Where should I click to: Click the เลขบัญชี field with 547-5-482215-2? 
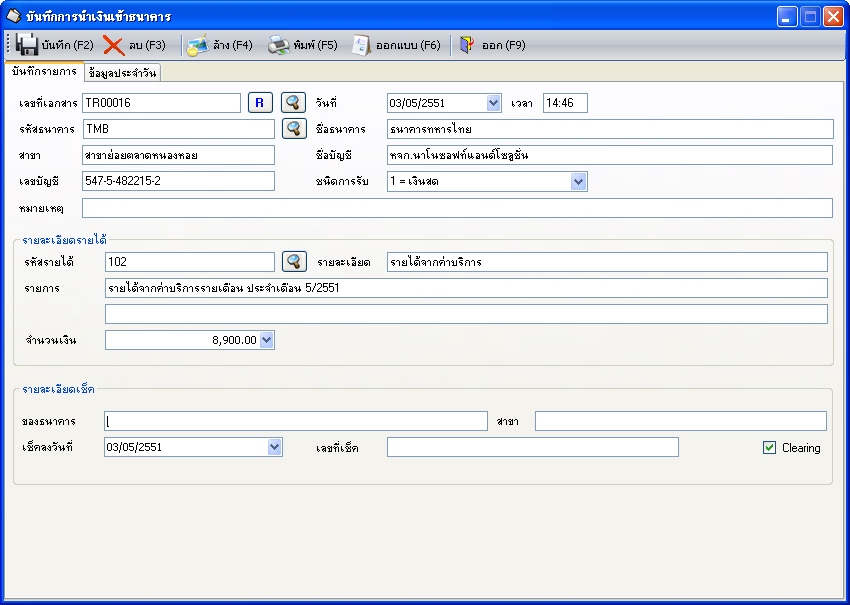tap(179, 181)
